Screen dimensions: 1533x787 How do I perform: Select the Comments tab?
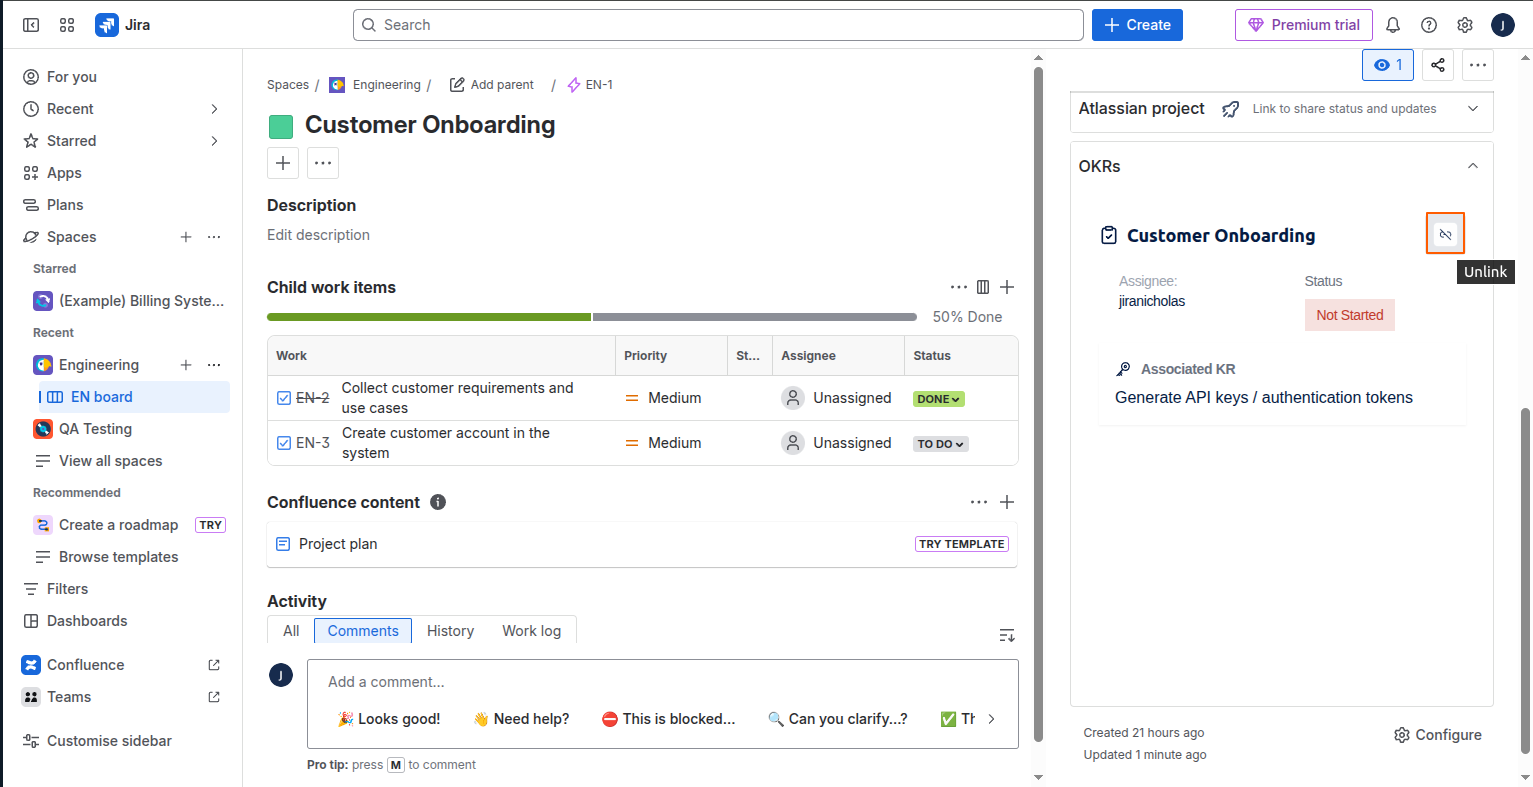point(363,631)
